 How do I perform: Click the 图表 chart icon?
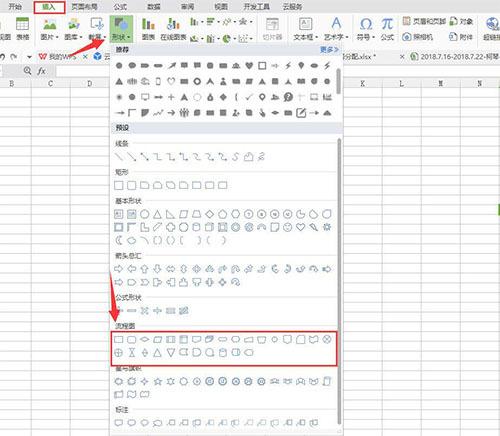tap(148, 29)
